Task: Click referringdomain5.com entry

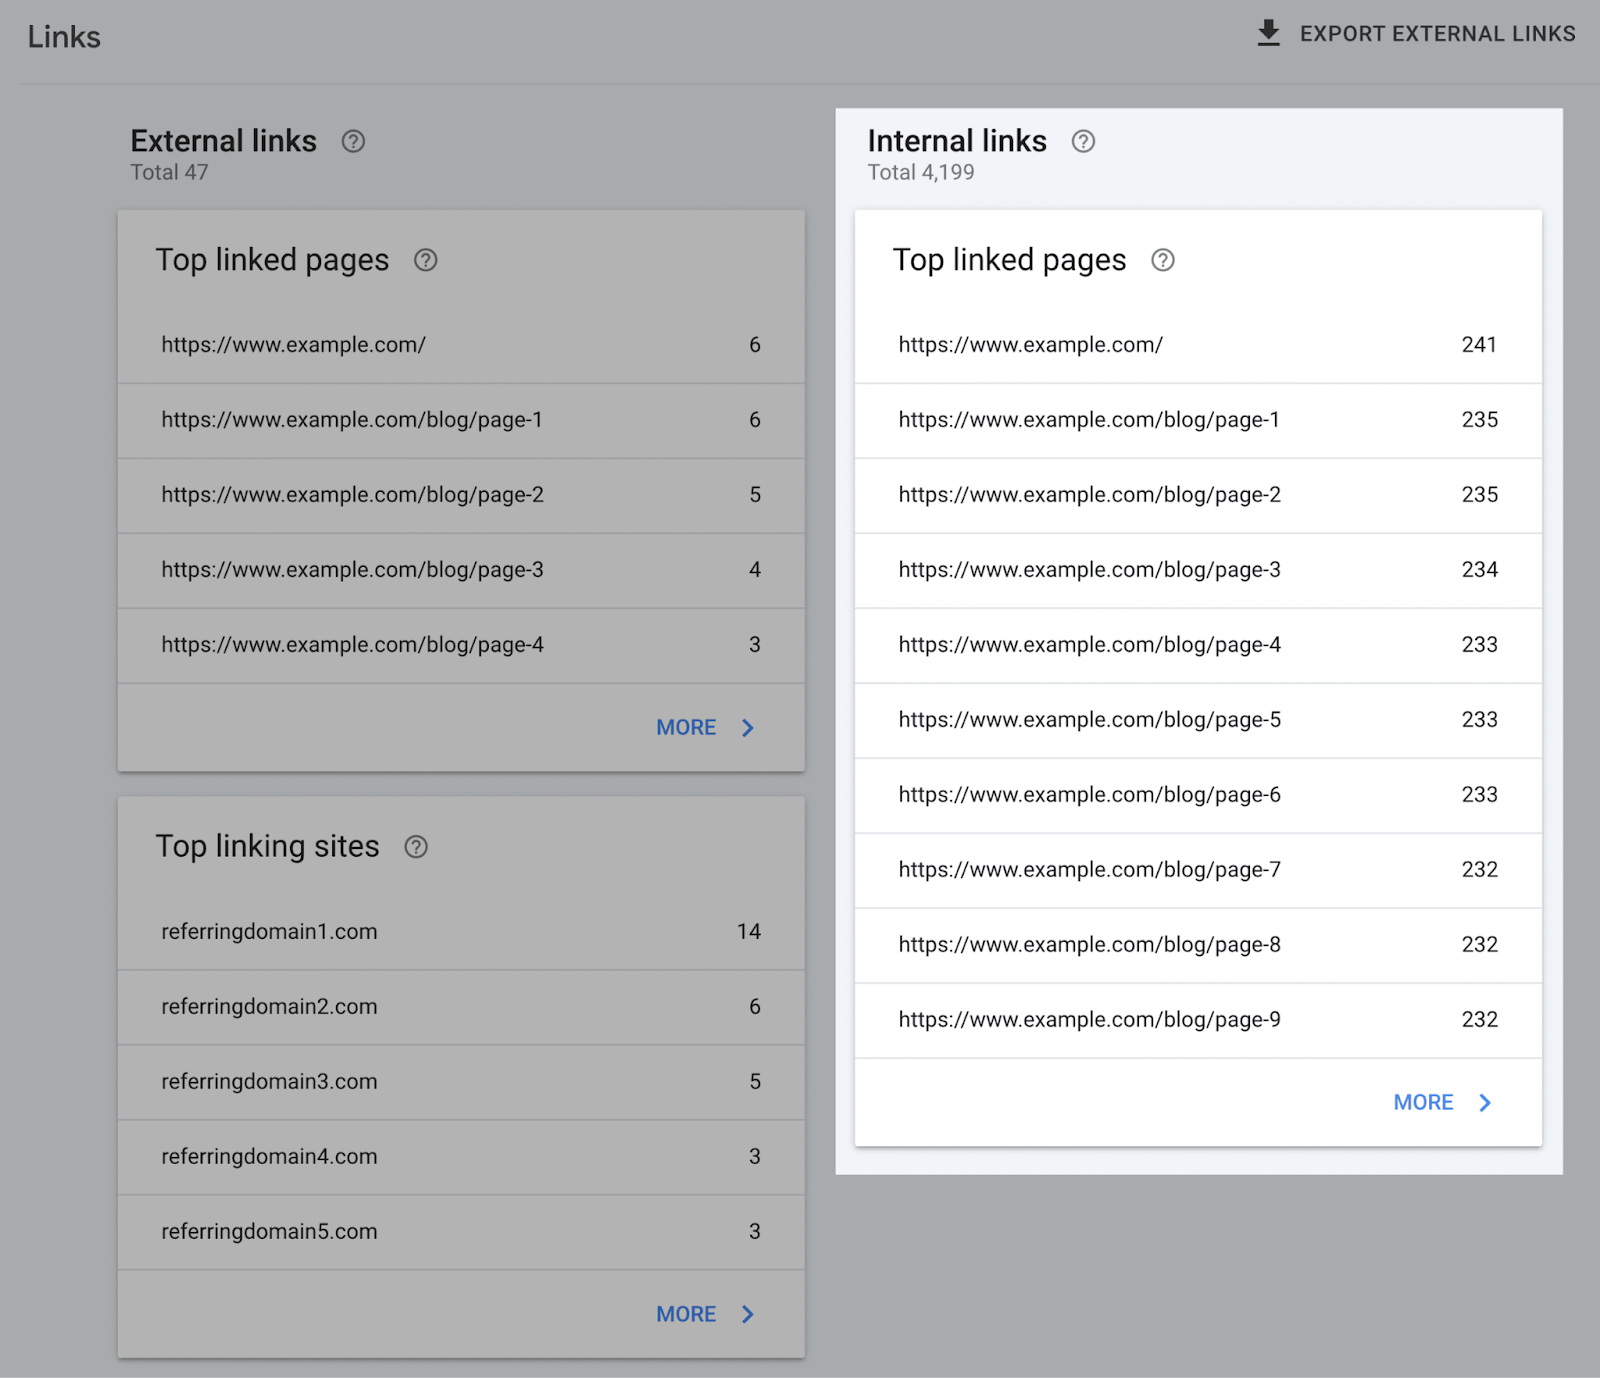Action: coord(269,1232)
